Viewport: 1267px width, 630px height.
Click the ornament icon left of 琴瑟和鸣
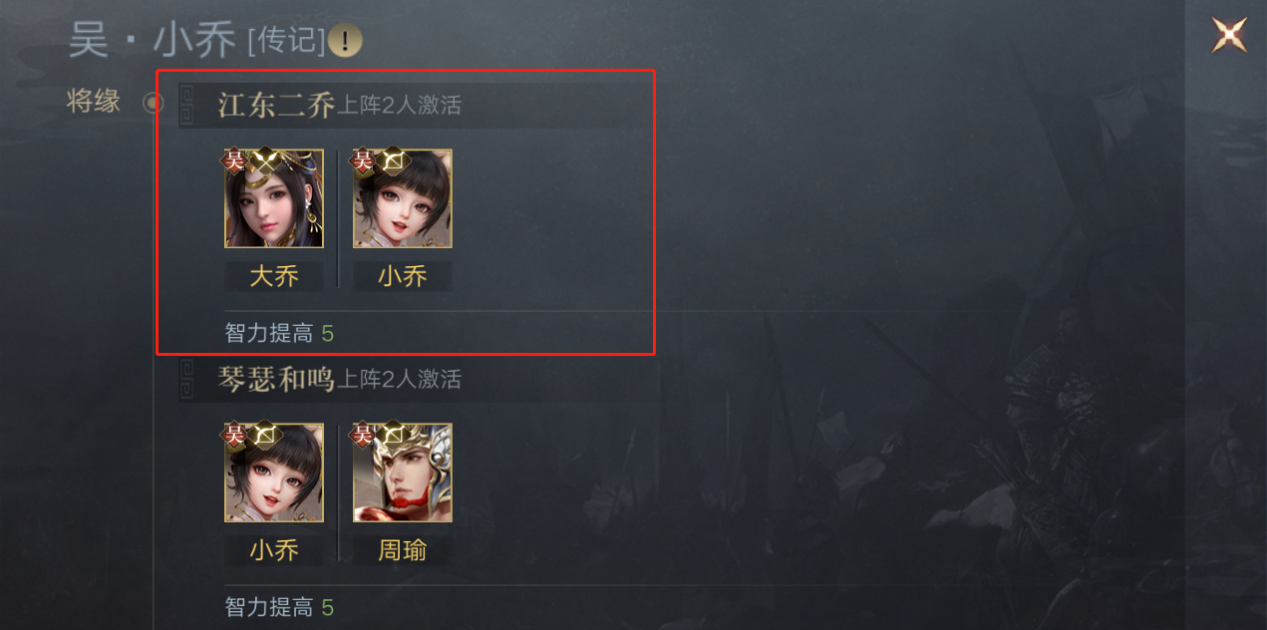(x=186, y=378)
